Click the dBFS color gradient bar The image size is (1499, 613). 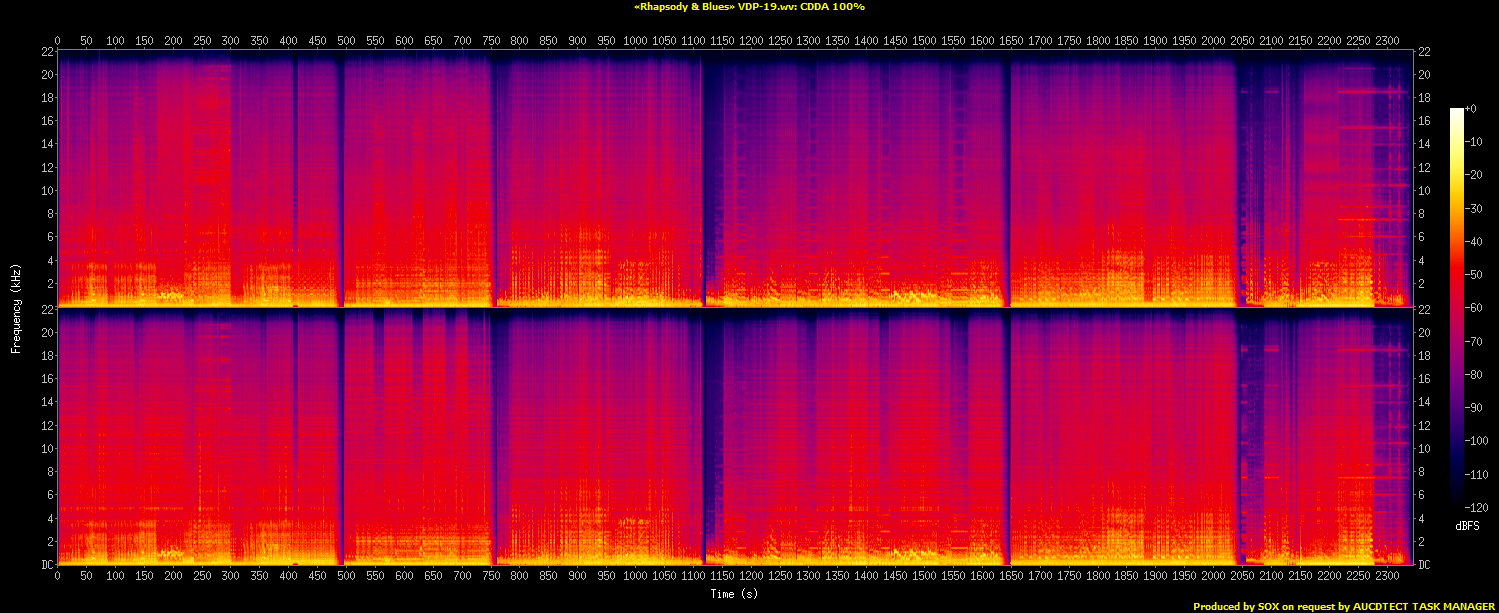tap(1457, 308)
